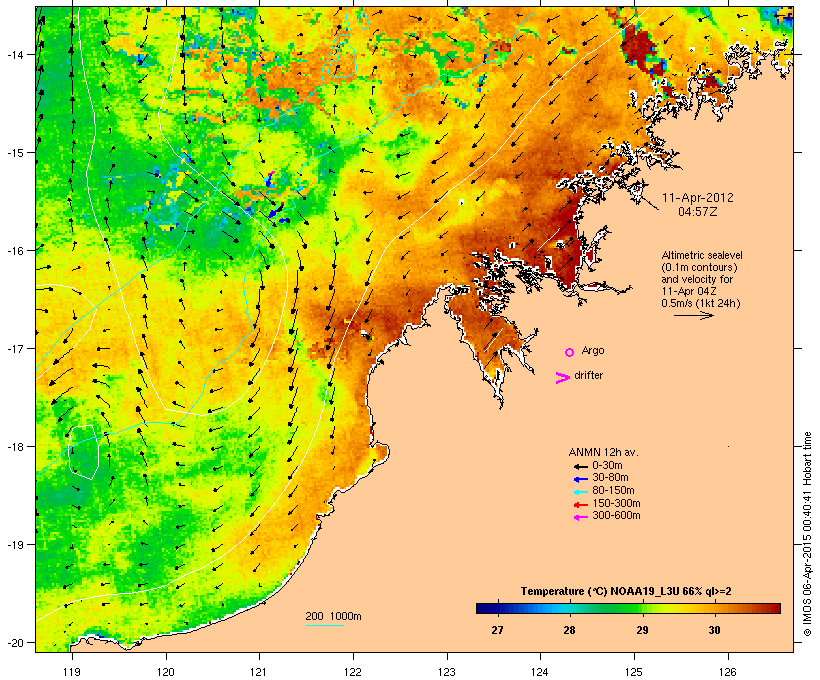Viewport: 820px width, 680px height.
Task: Click longitude axis label 125
Action: 634,672
